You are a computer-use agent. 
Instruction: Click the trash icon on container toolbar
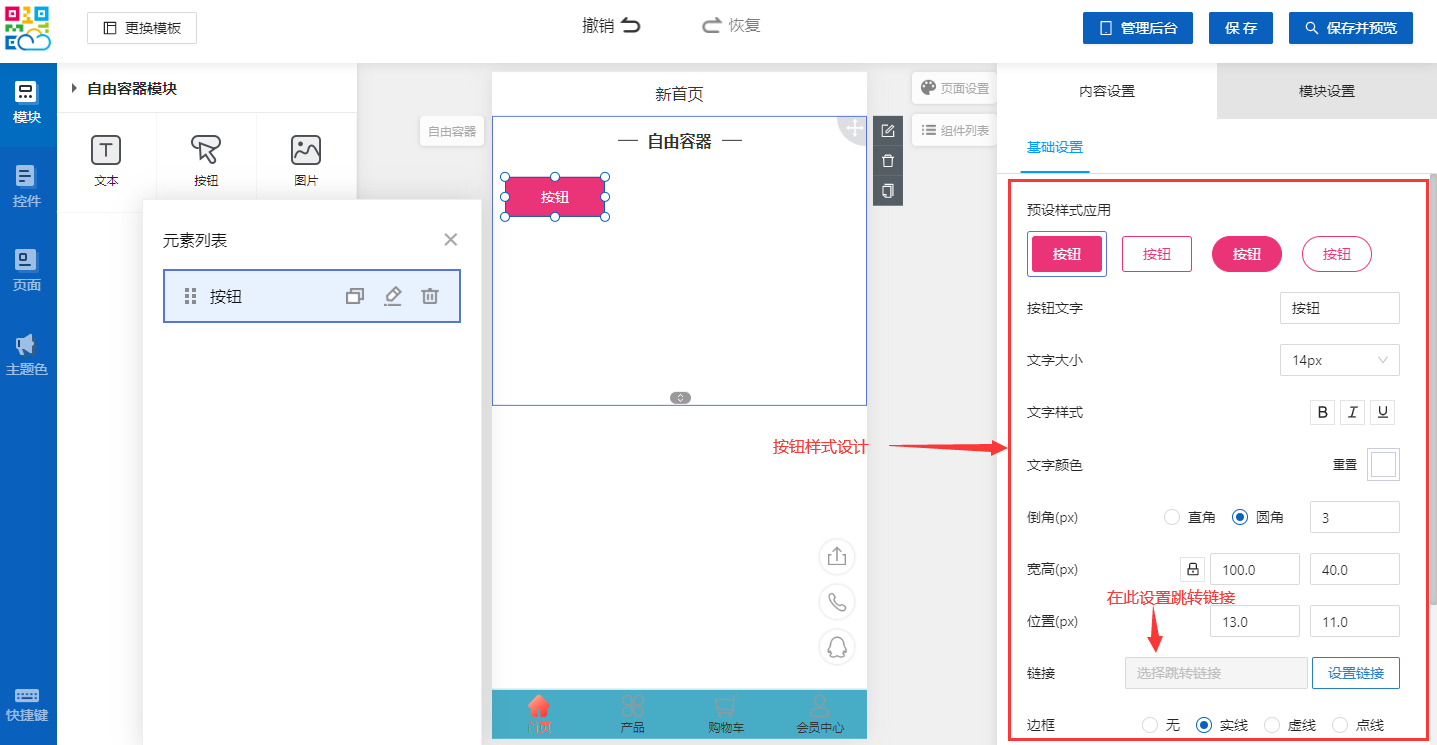[x=888, y=161]
